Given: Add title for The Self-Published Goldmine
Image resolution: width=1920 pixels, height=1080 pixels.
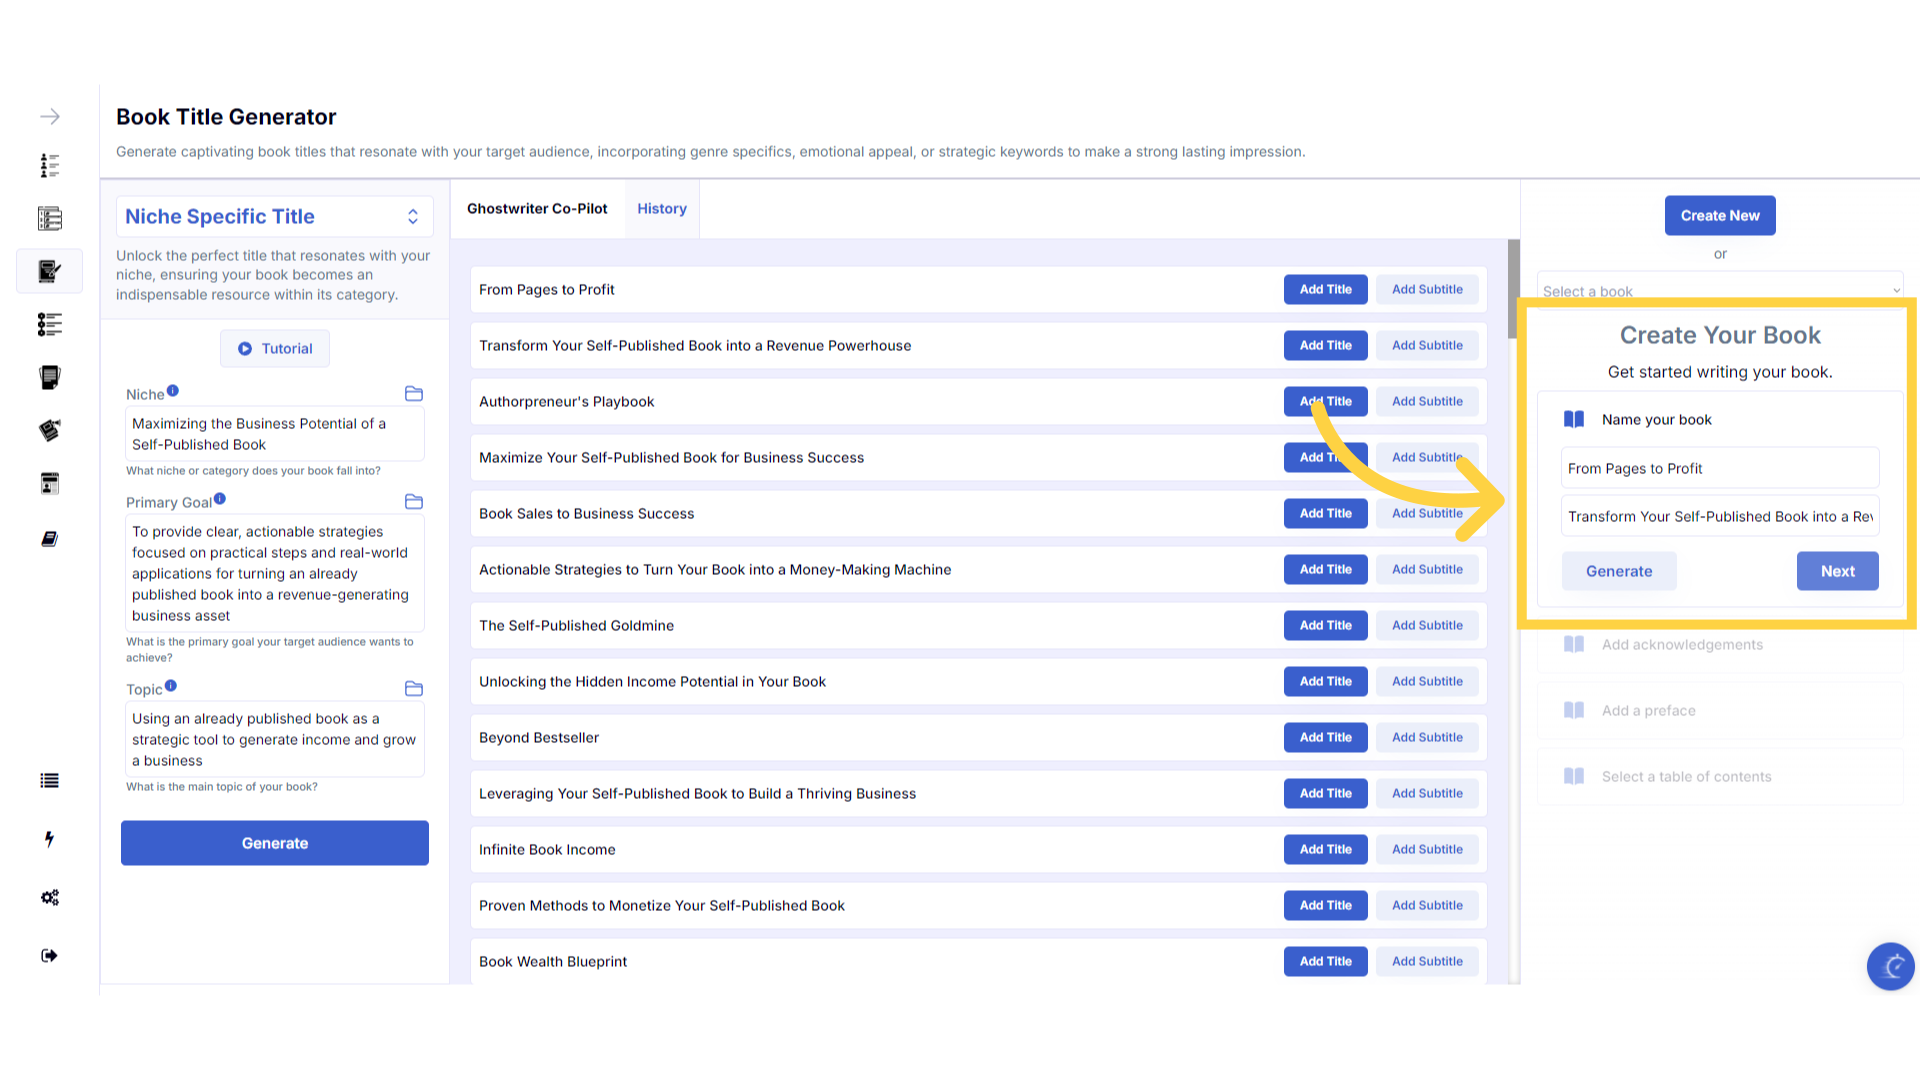Looking at the screenshot, I should click(x=1325, y=626).
